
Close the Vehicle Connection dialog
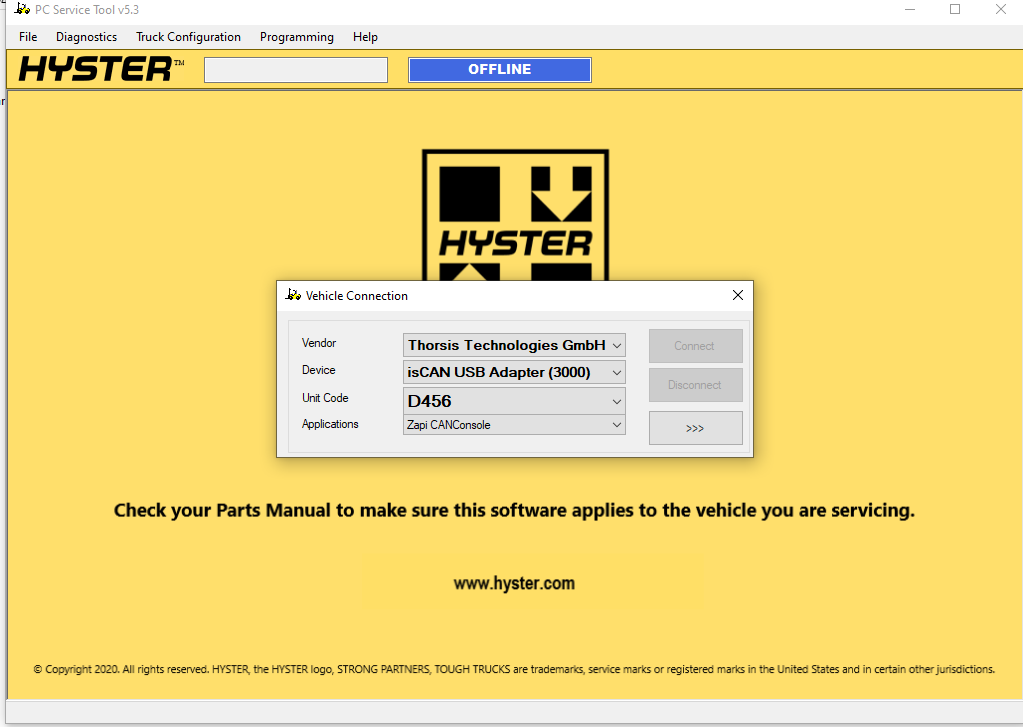(738, 295)
